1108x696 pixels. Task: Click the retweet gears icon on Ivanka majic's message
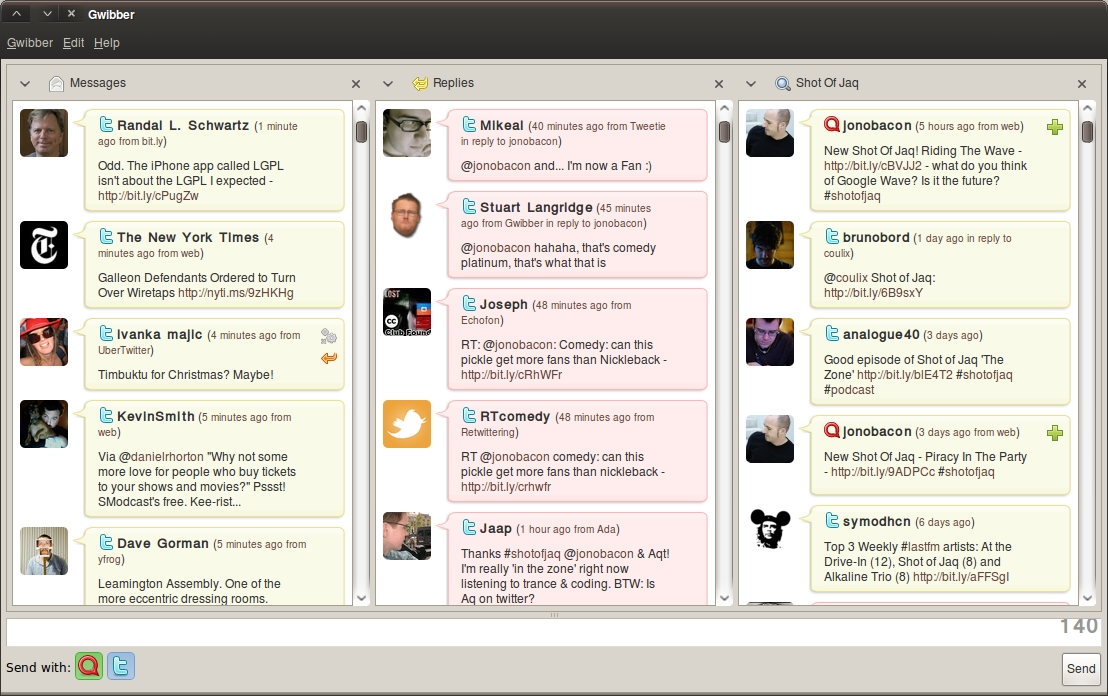click(329, 336)
